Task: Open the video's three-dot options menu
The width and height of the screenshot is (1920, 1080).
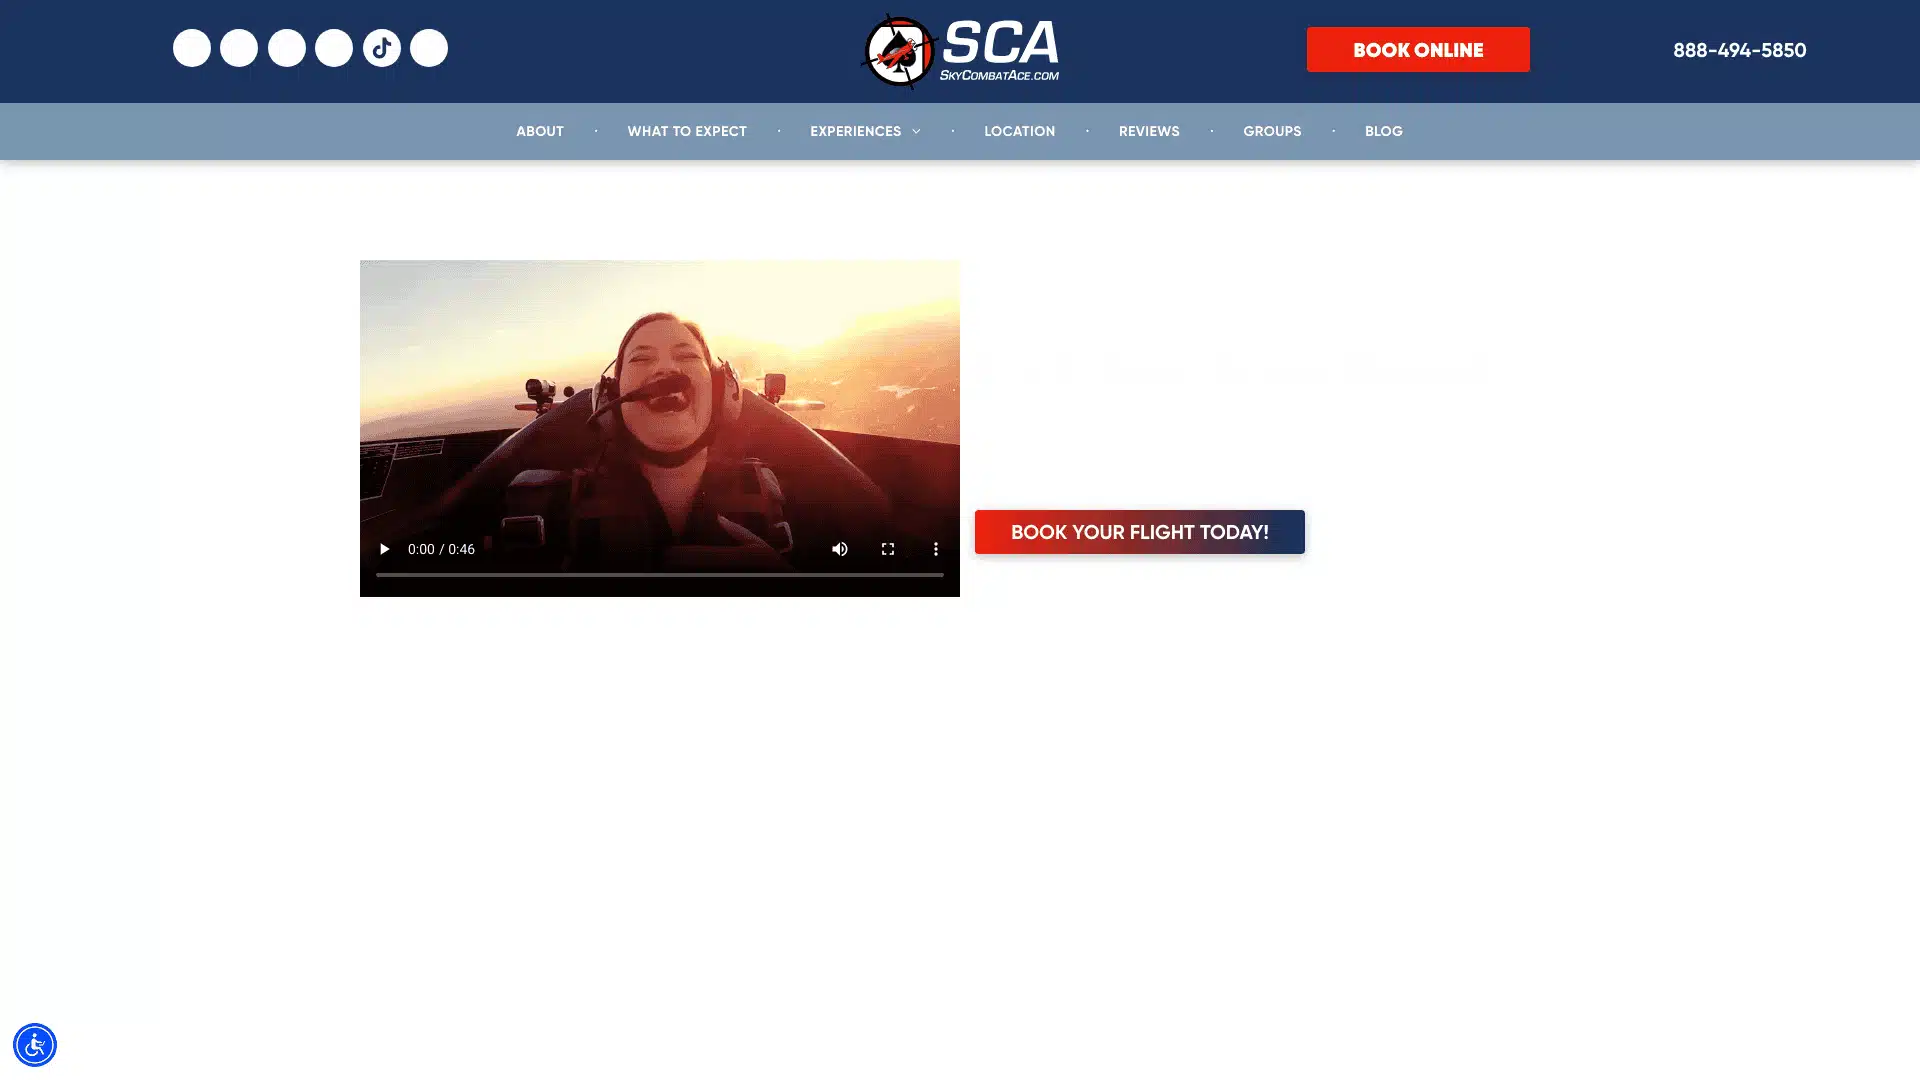Action: [x=936, y=549]
